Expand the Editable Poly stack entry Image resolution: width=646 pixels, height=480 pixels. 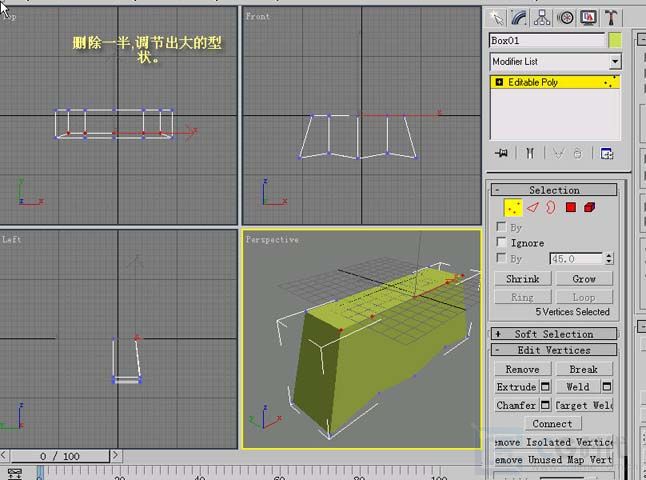(x=499, y=82)
